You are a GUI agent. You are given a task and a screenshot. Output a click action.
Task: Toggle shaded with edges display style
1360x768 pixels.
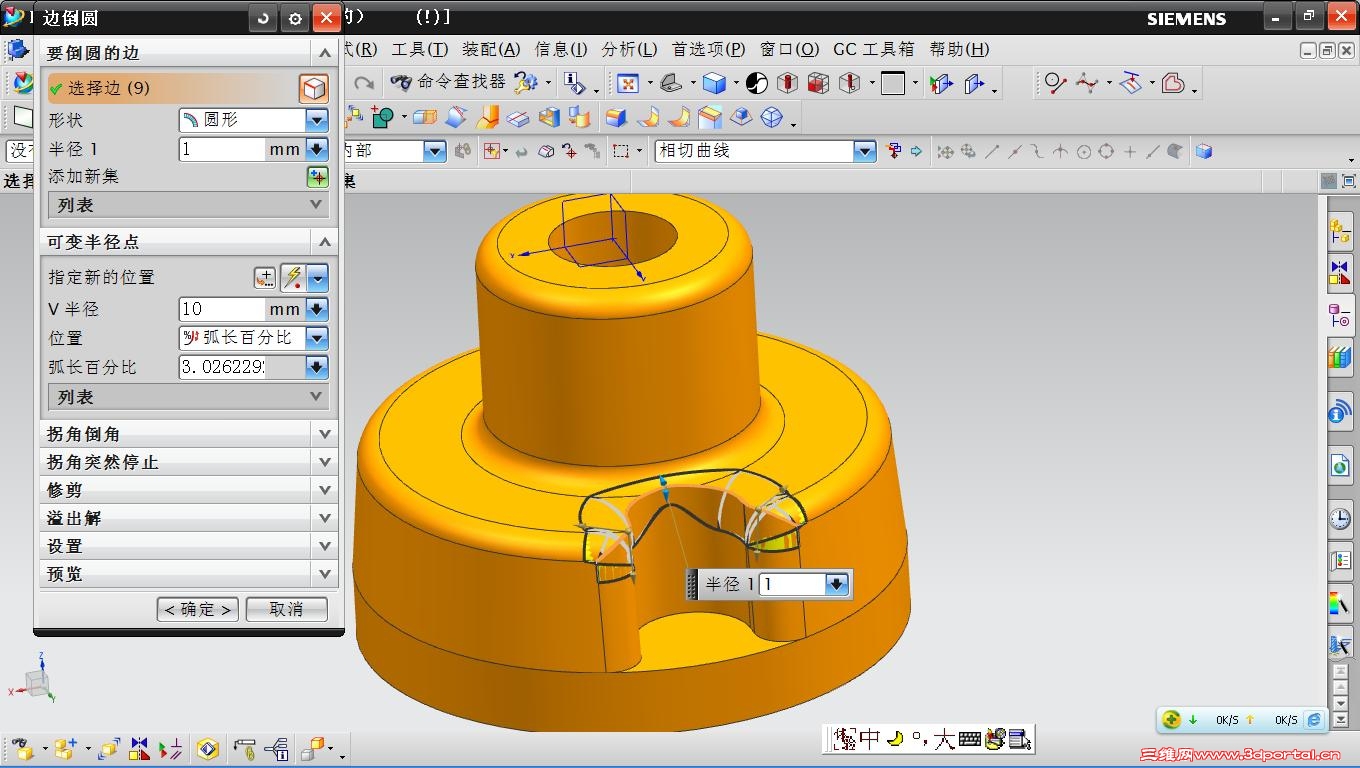point(713,83)
